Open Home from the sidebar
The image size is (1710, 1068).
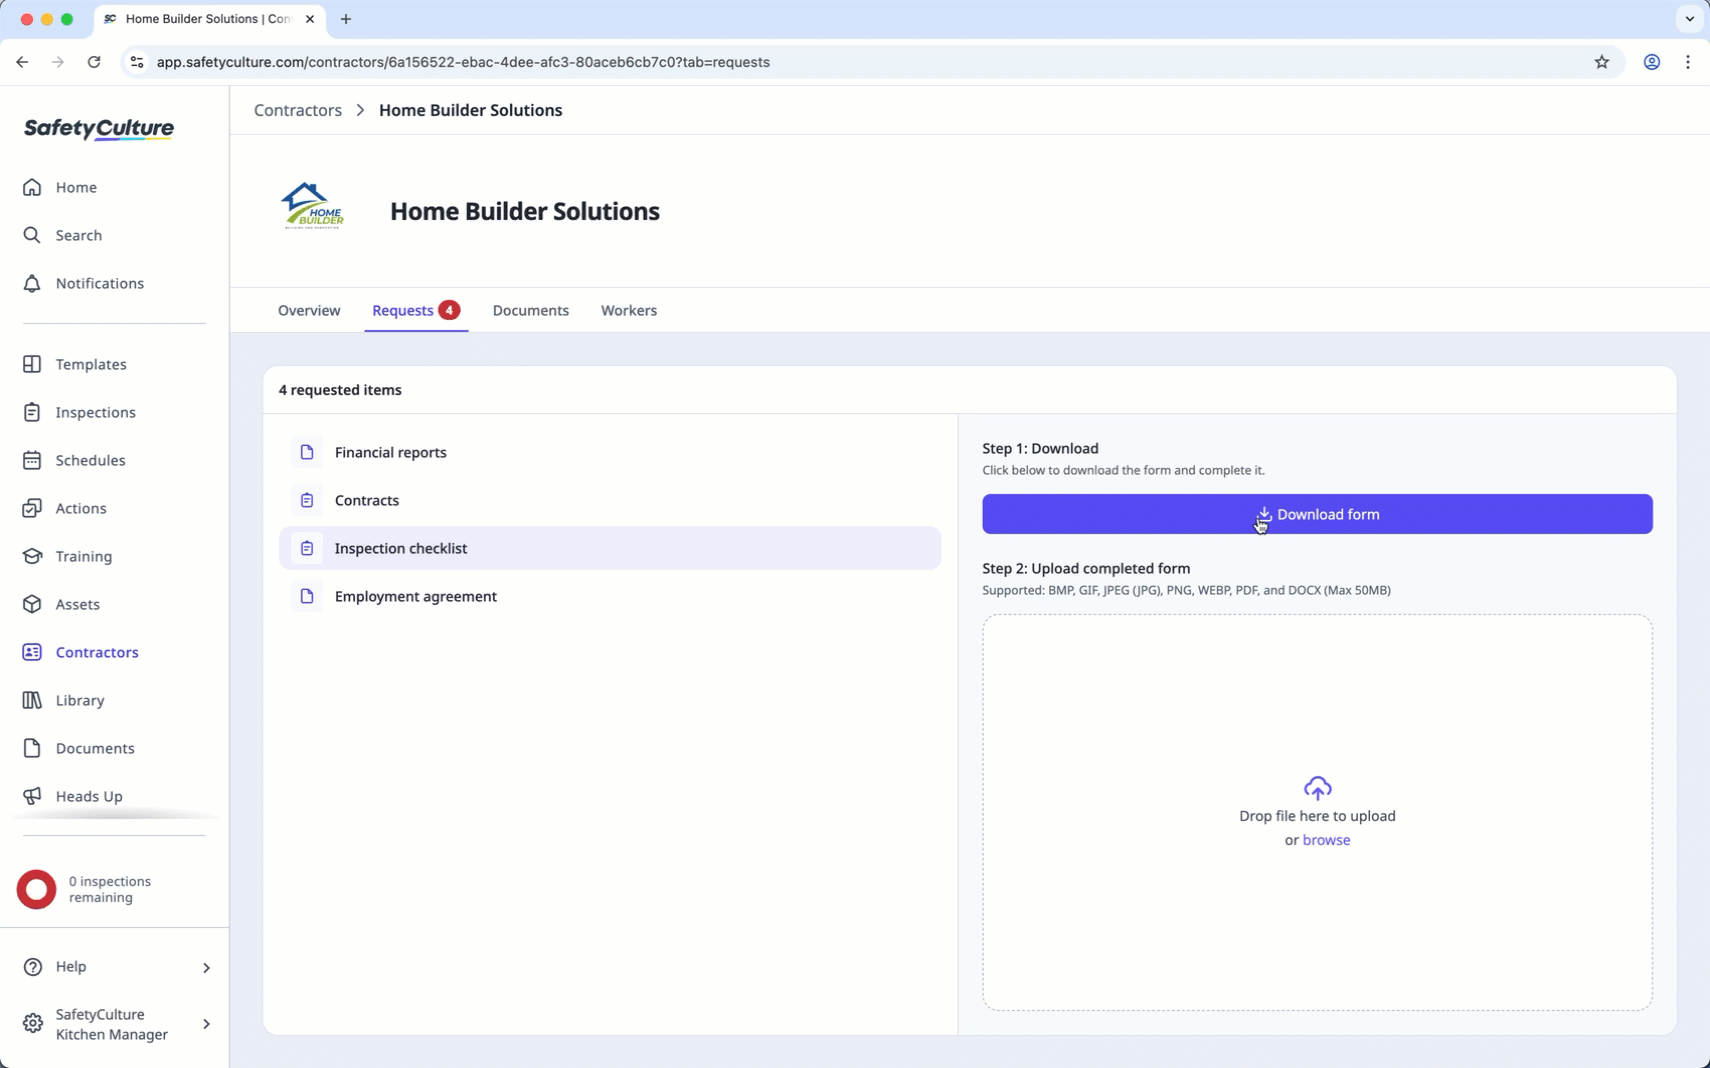pos(76,187)
